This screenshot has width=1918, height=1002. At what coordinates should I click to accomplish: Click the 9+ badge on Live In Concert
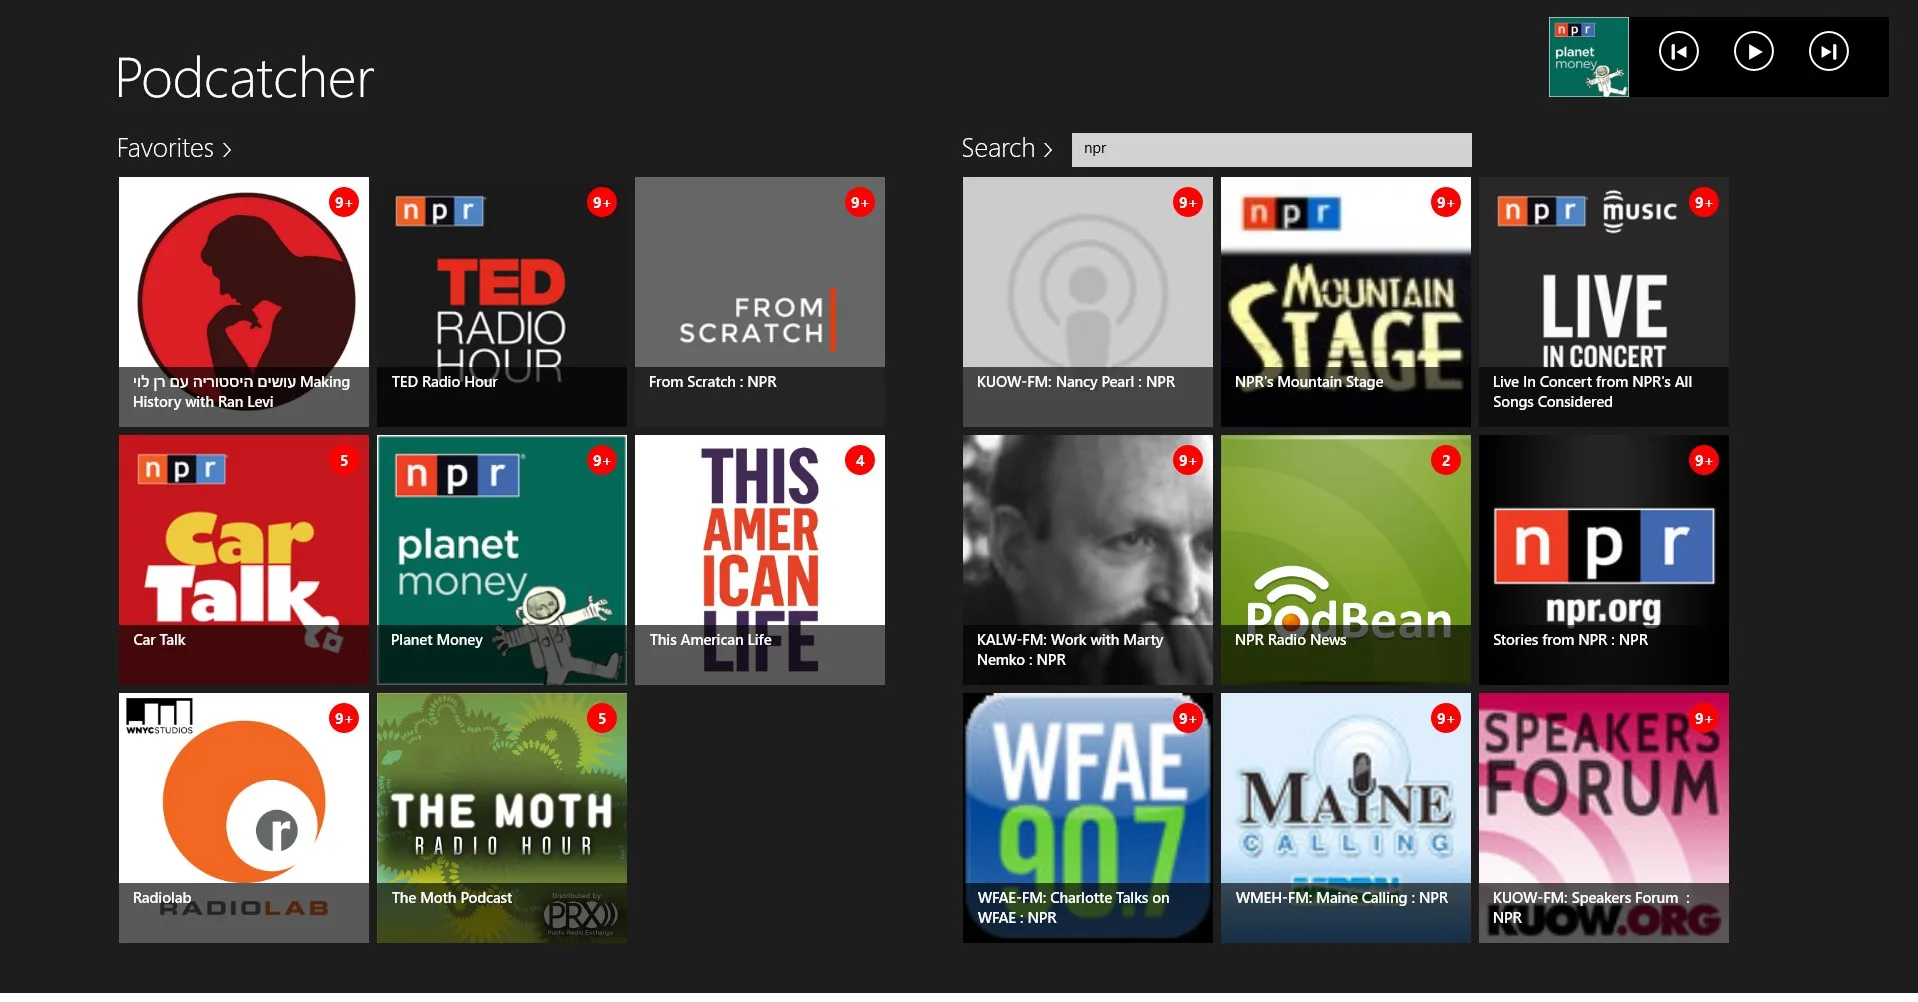point(1704,203)
